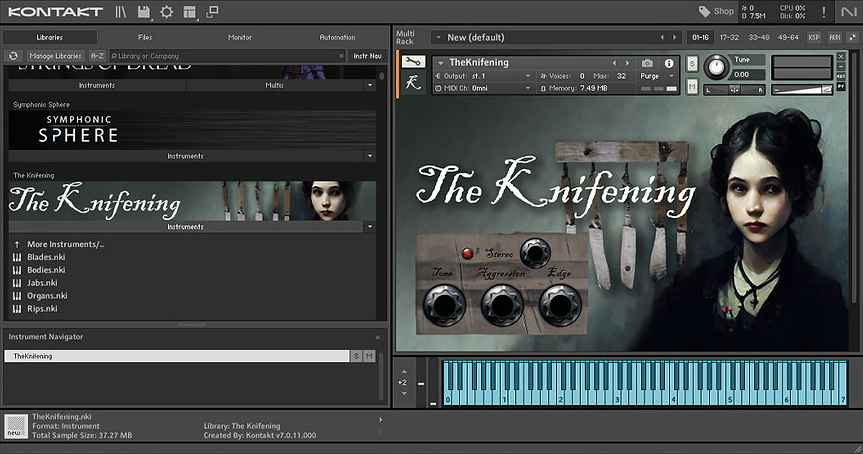The height and width of the screenshot is (454, 863).
Task: Click the Instr Nav button
Action: (367, 56)
